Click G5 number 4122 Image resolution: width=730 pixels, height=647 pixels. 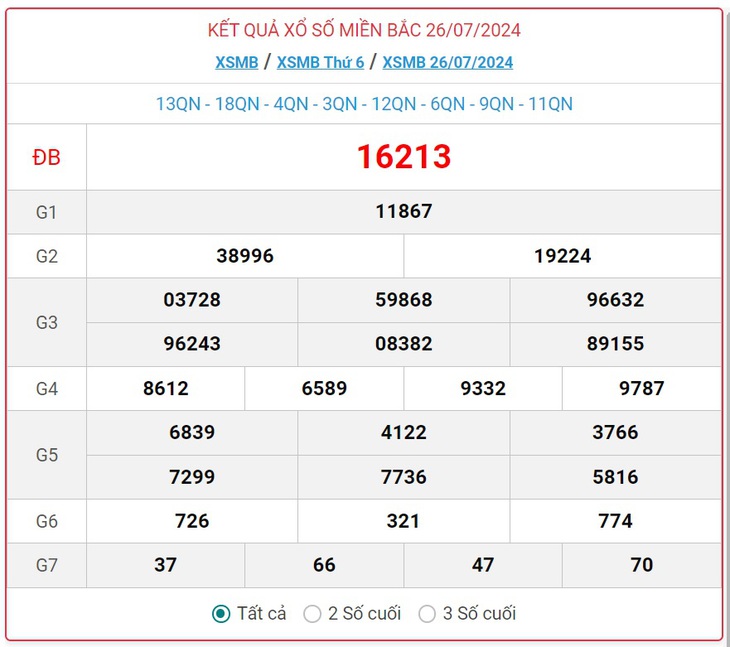(x=404, y=432)
